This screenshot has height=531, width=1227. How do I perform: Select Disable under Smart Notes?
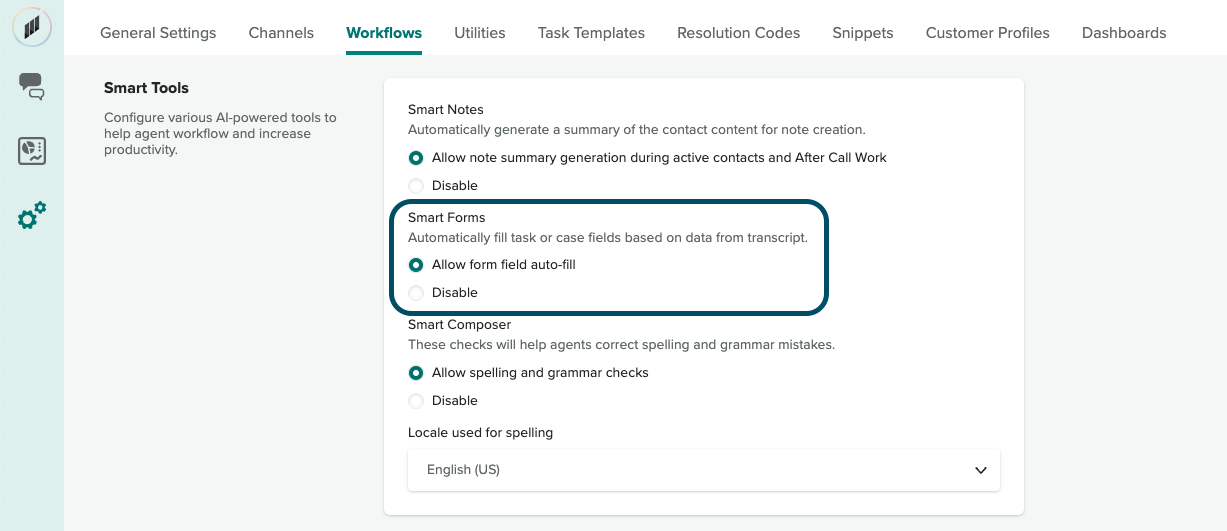(x=416, y=186)
